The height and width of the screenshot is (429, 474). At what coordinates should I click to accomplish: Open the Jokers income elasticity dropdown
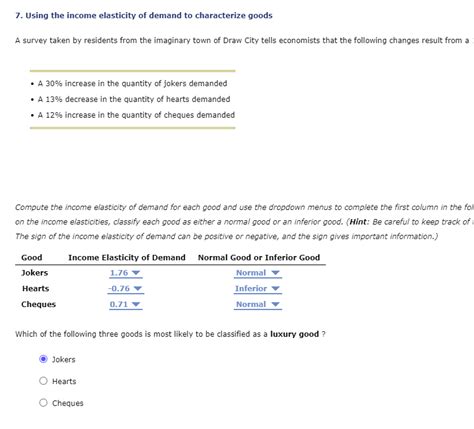pyautogui.click(x=126, y=273)
